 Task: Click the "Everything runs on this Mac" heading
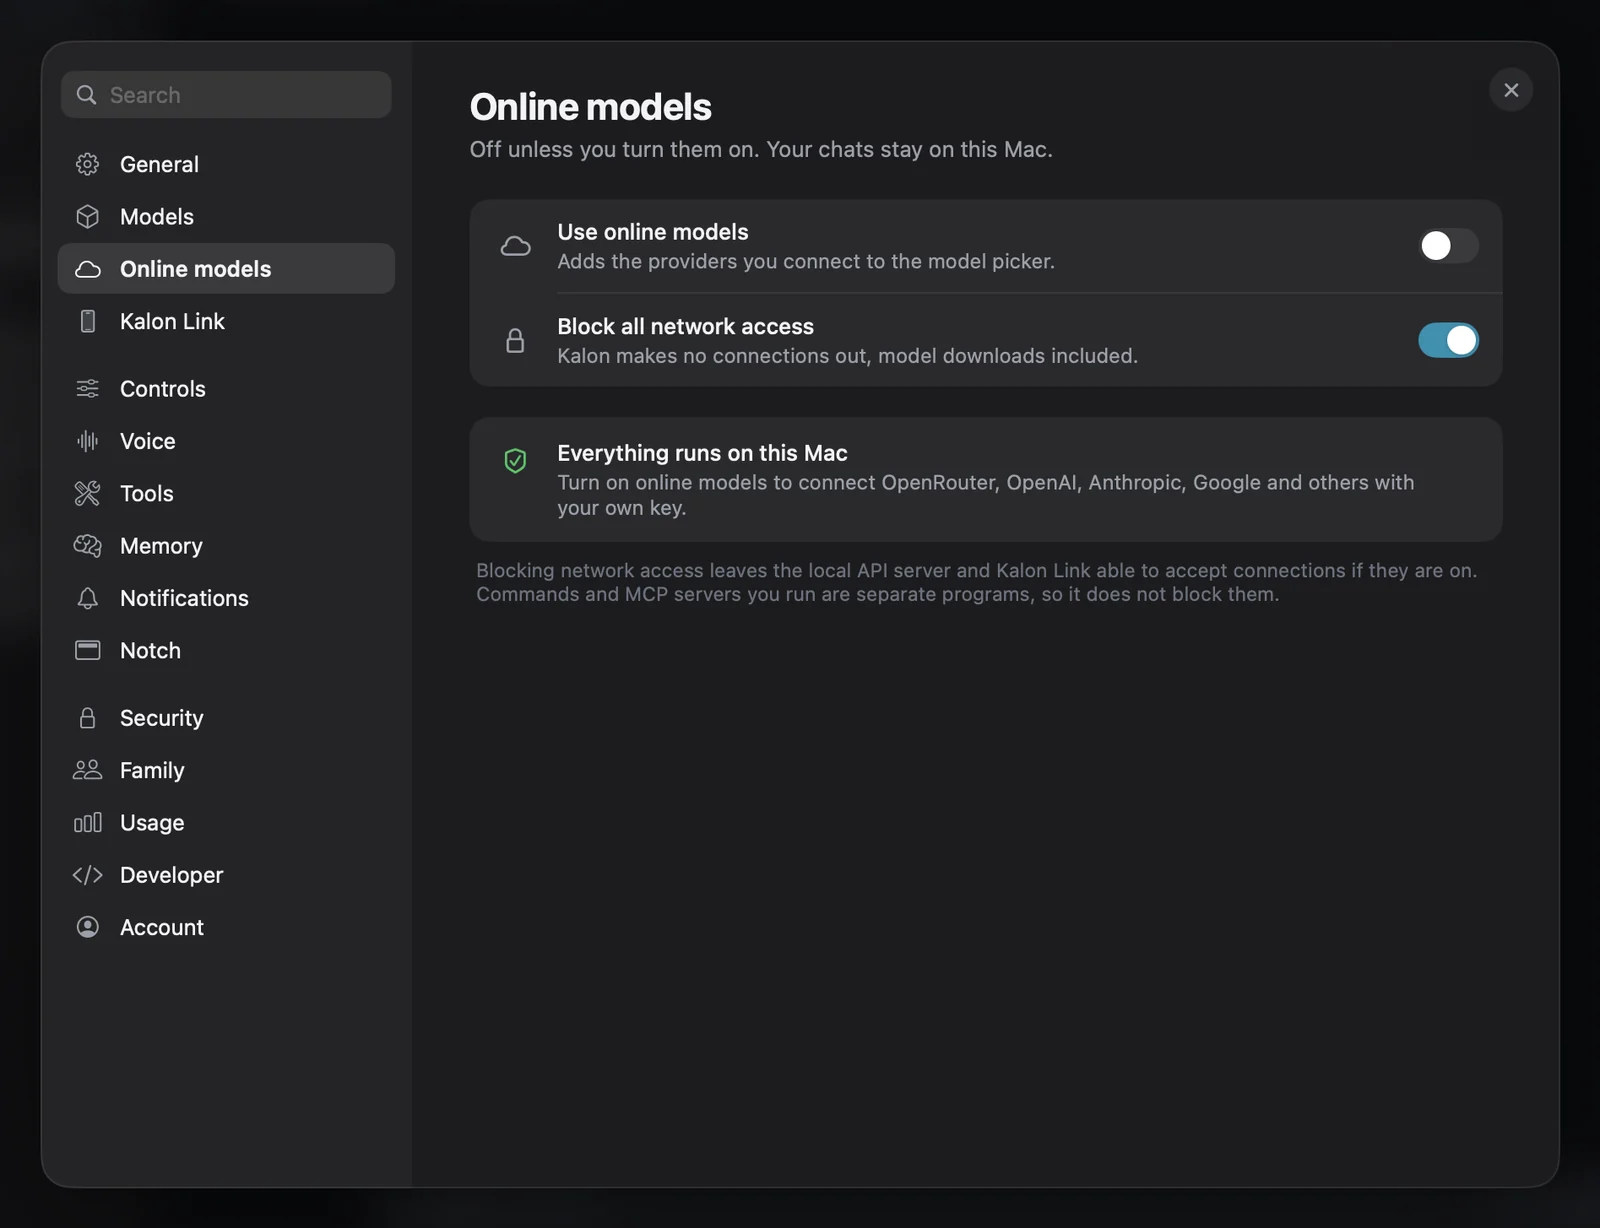pos(702,453)
